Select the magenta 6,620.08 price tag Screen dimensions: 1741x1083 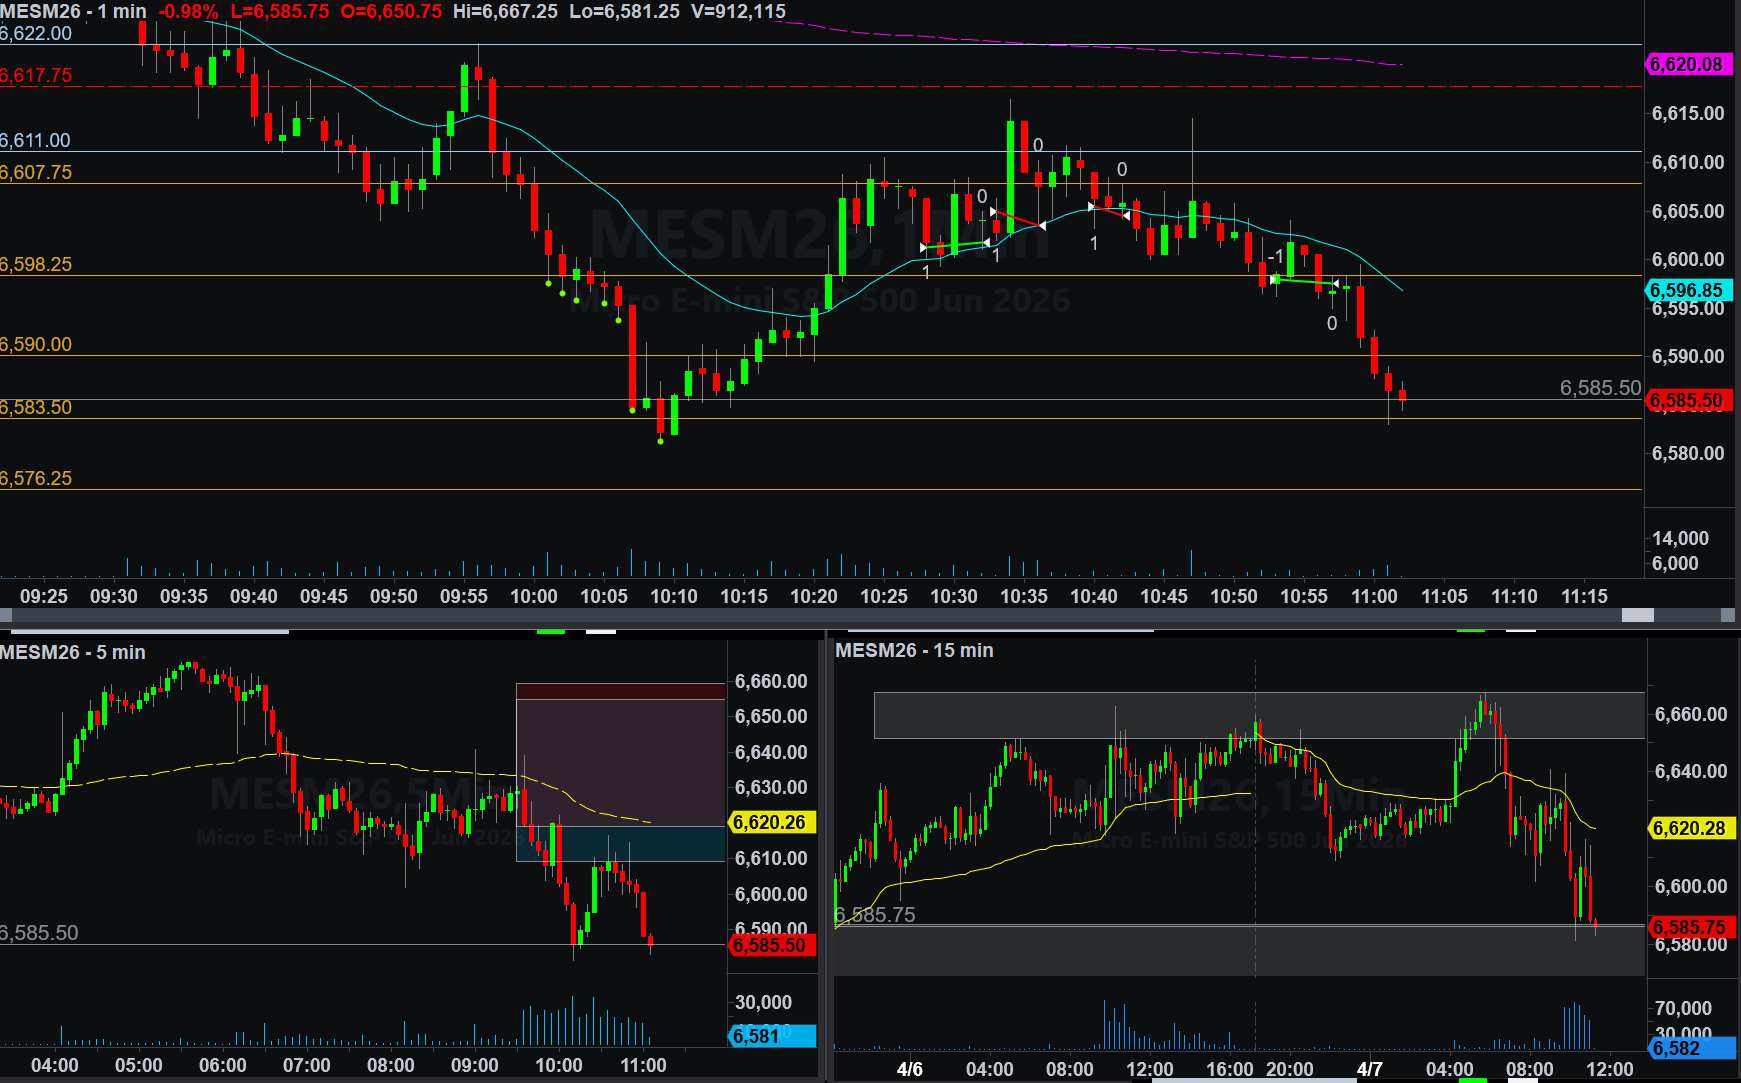1686,64
